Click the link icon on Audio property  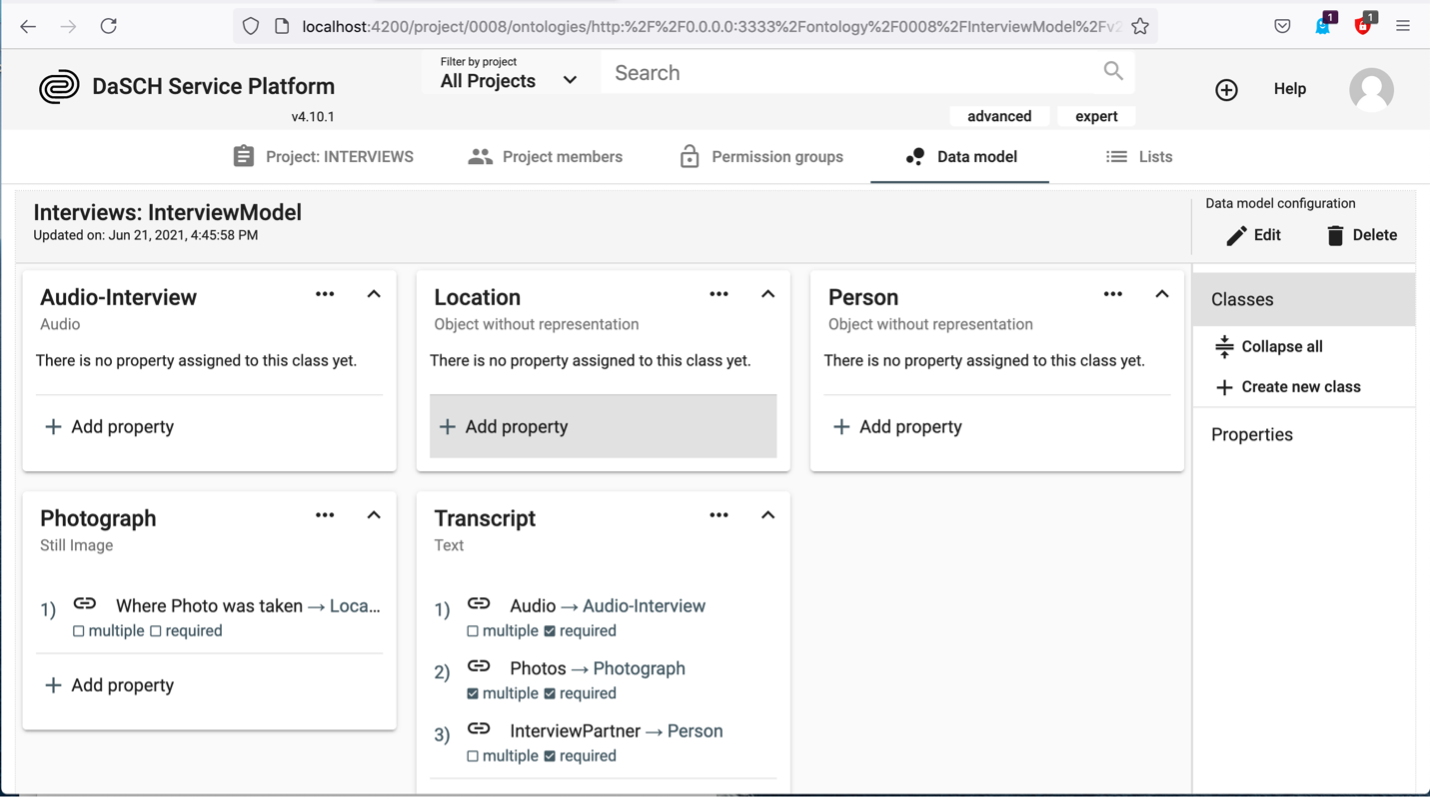coord(479,604)
